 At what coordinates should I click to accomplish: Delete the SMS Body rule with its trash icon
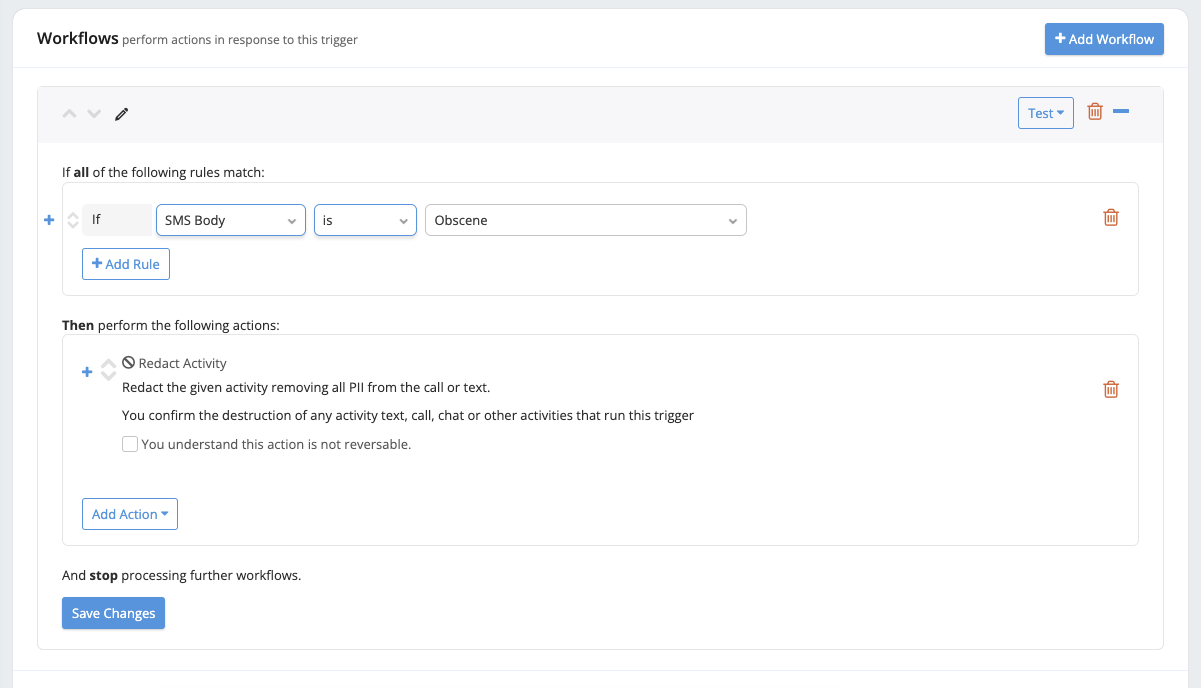[x=1111, y=217]
